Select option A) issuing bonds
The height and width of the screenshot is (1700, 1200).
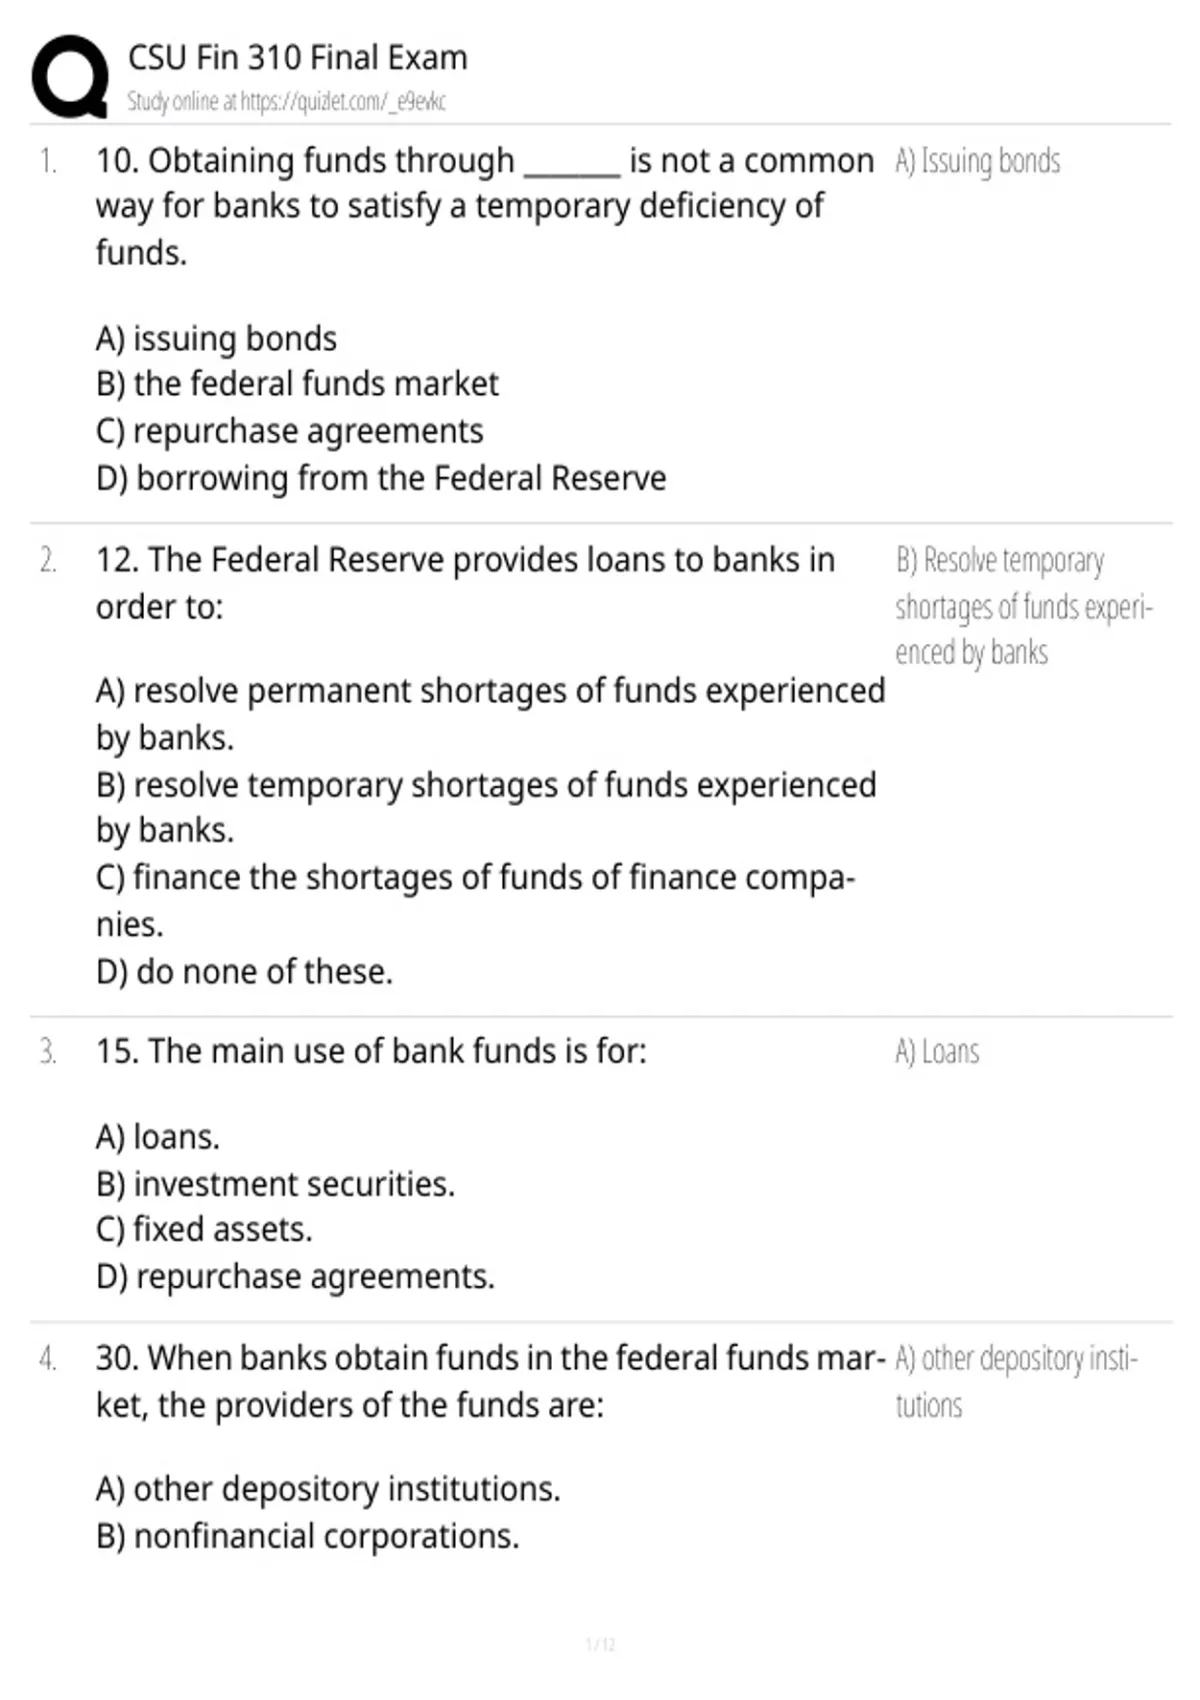click(216, 339)
